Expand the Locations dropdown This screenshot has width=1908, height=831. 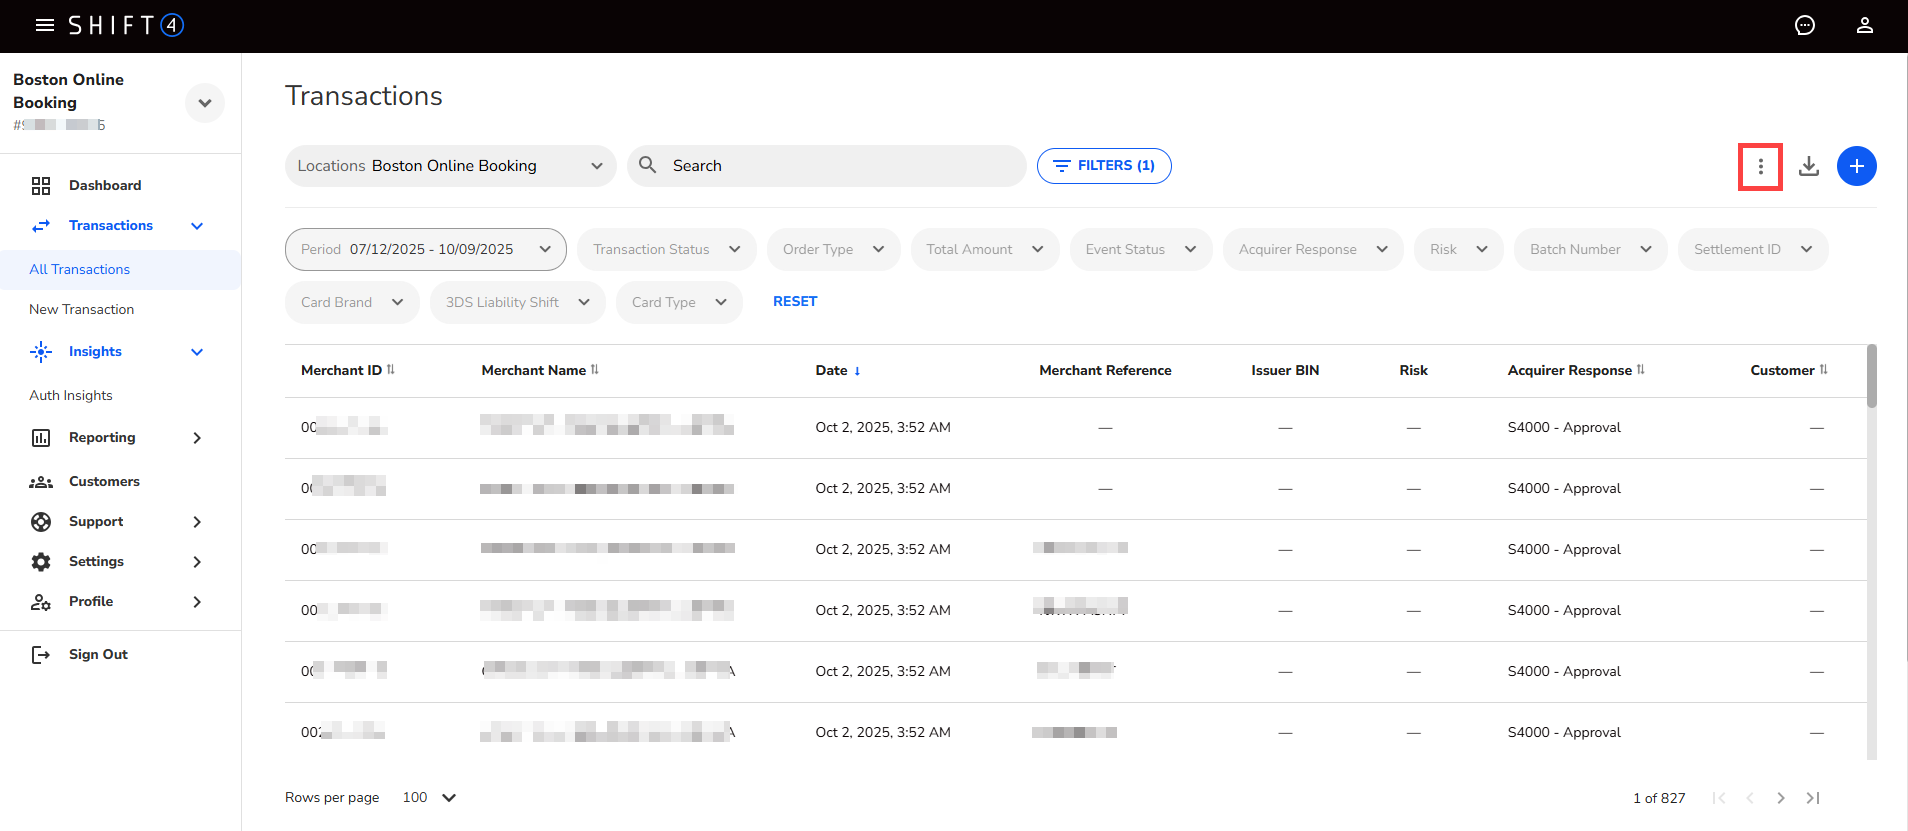pos(450,166)
